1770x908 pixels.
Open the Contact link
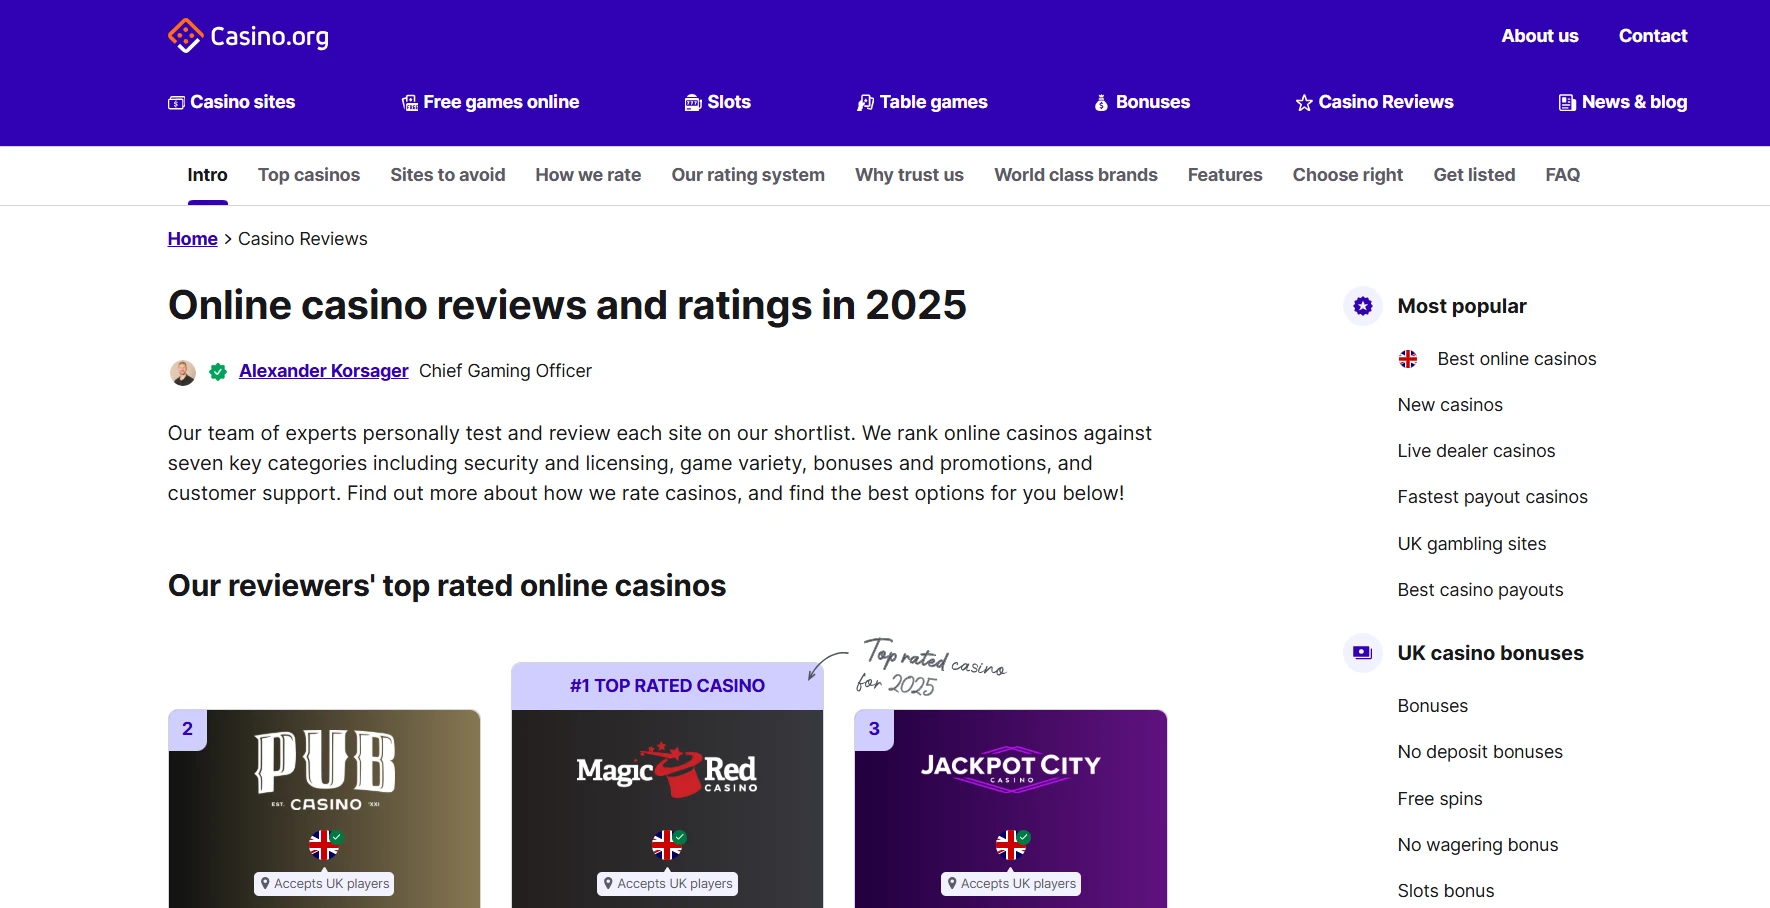tap(1652, 36)
